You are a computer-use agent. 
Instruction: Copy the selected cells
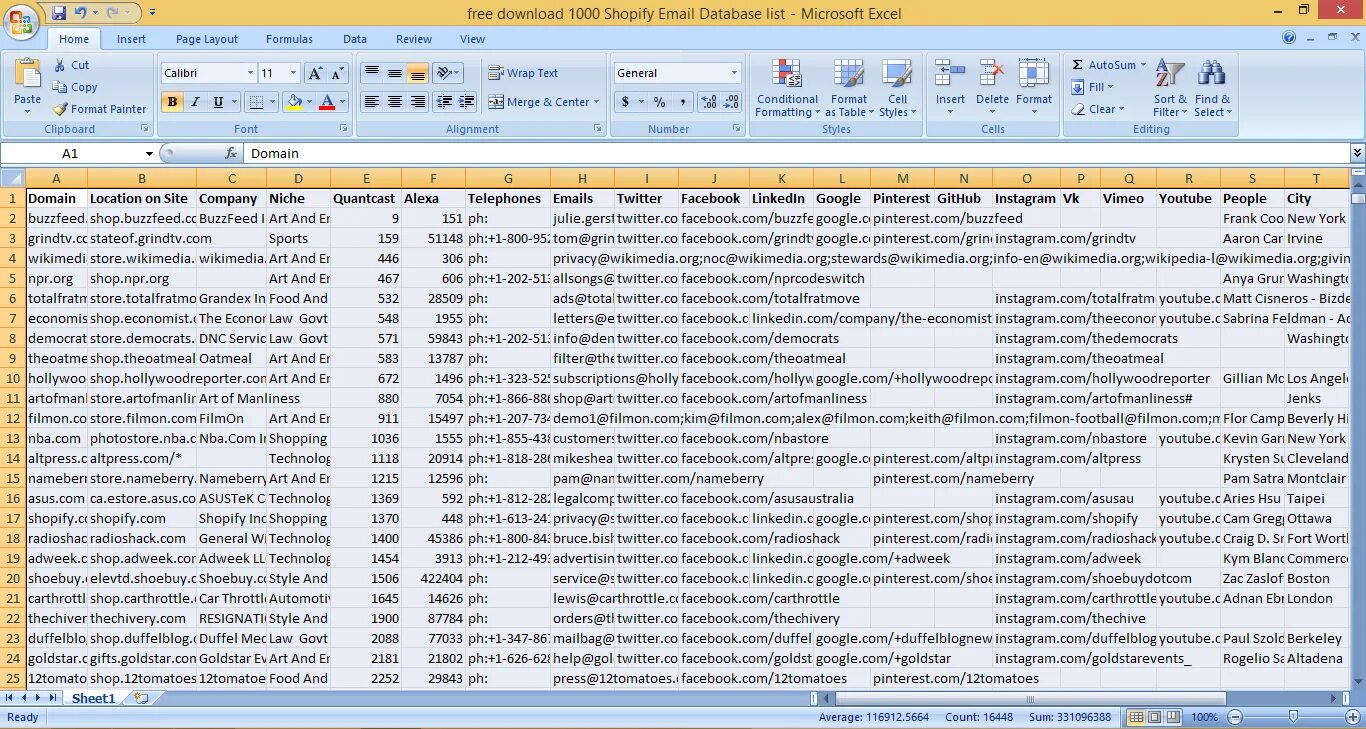75,87
